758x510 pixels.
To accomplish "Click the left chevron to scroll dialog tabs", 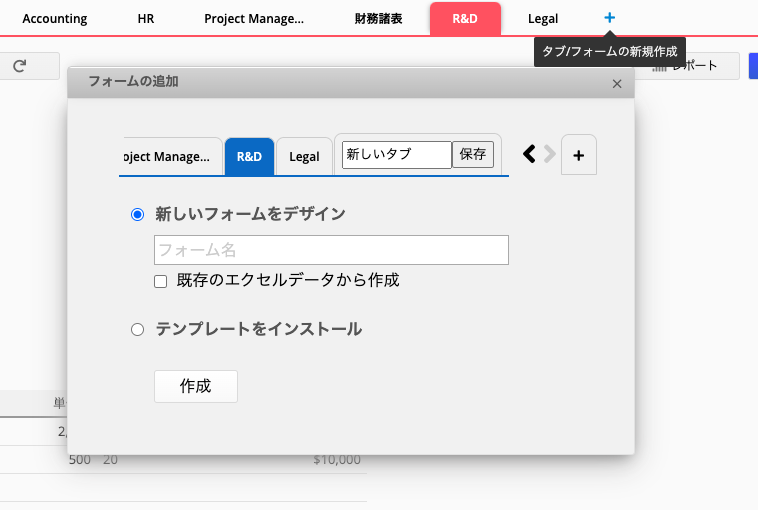I will [x=530, y=154].
